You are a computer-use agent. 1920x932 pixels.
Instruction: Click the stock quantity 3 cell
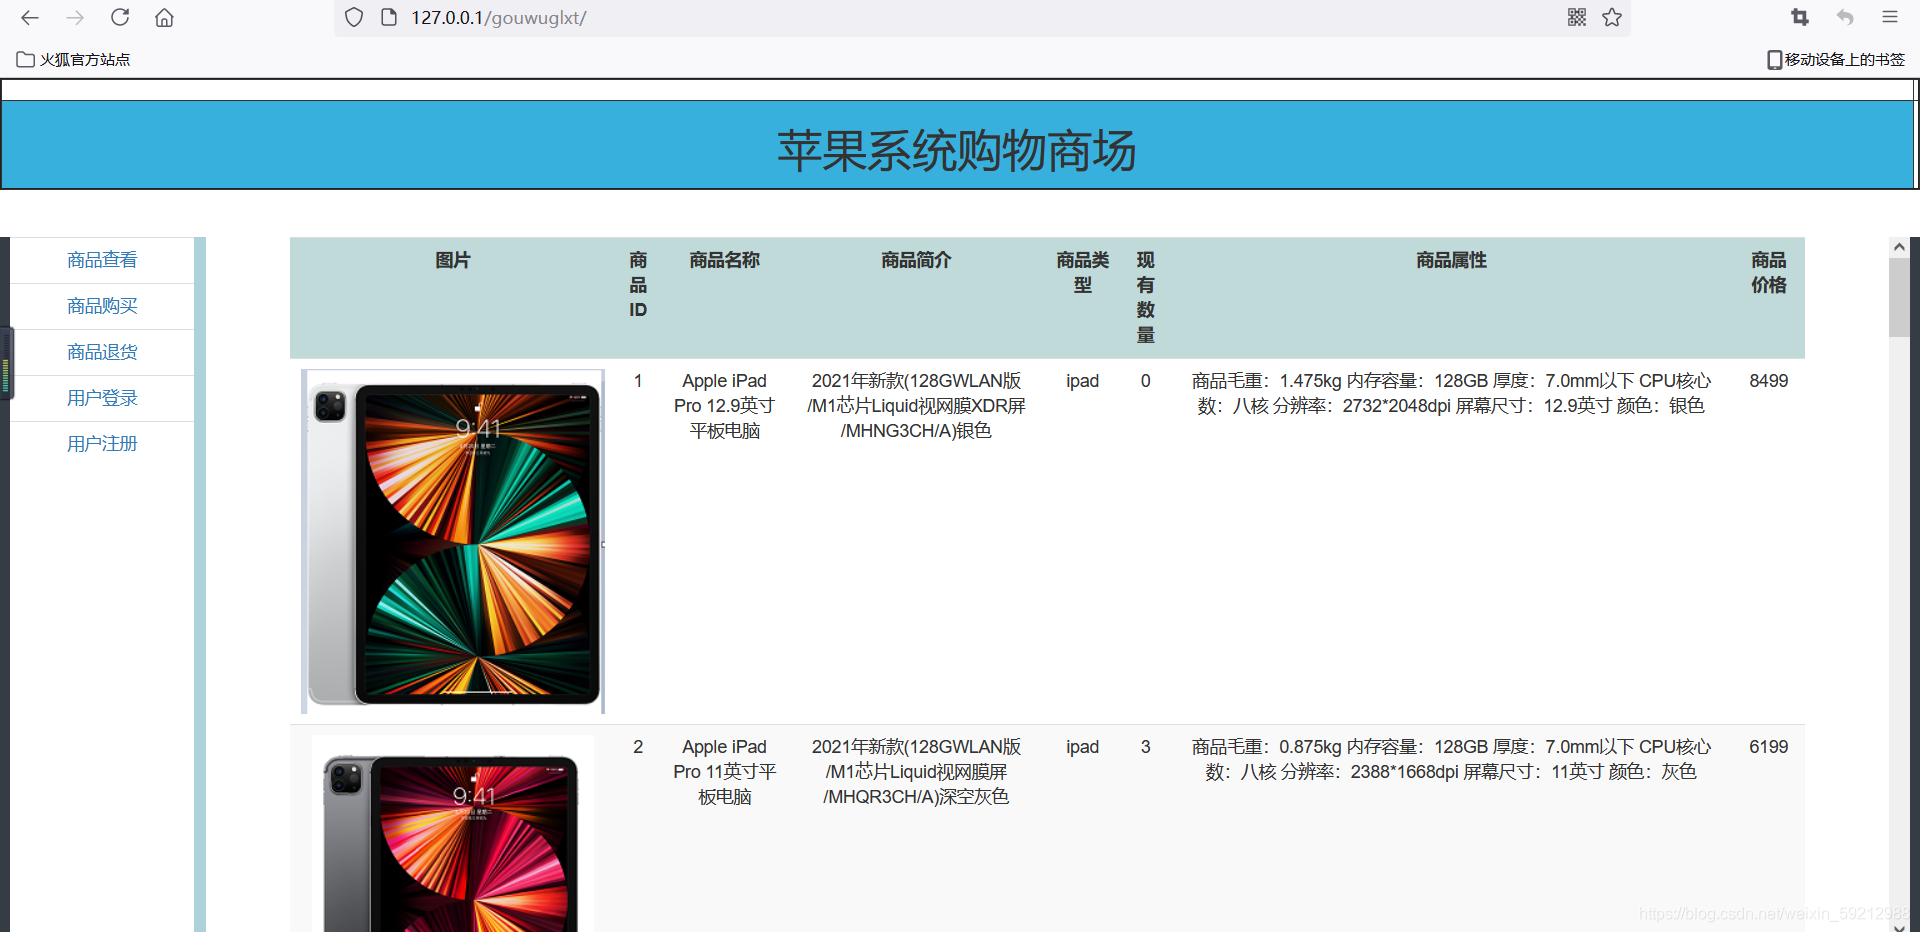click(1146, 747)
